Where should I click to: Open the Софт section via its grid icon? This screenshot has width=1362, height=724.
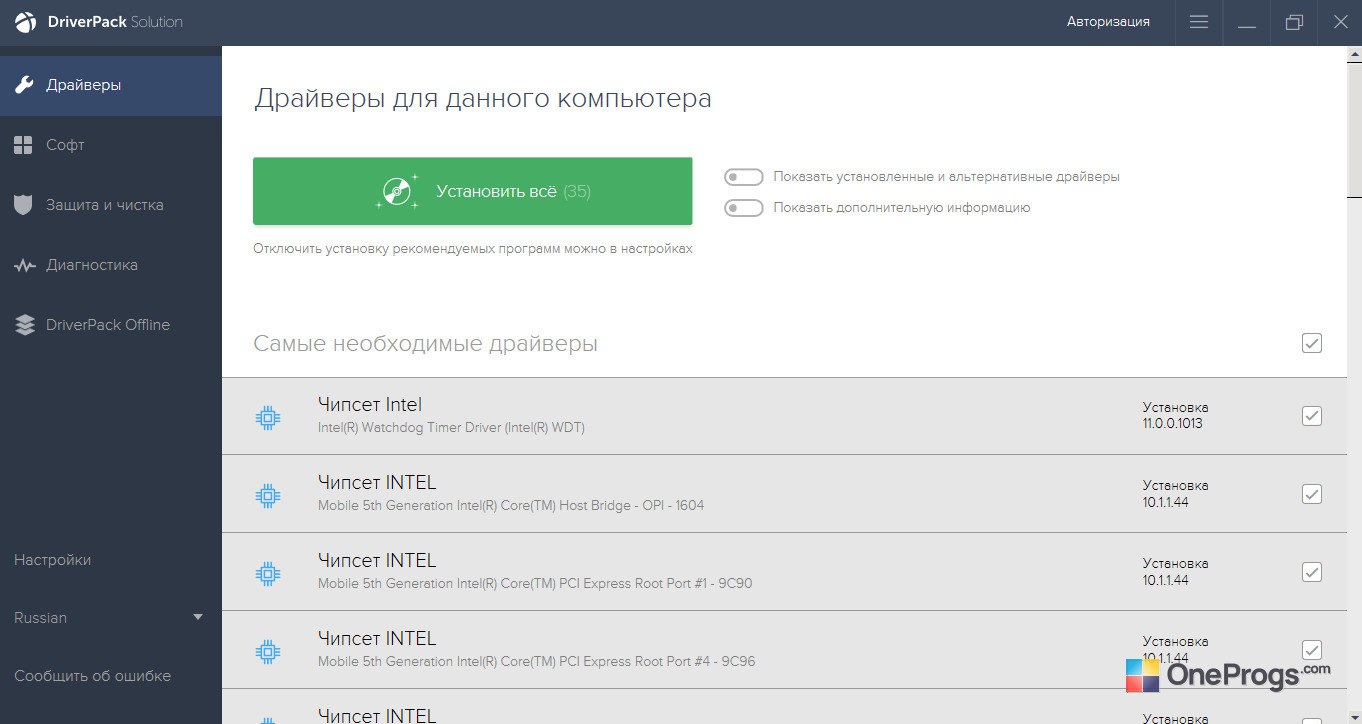click(24, 145)
